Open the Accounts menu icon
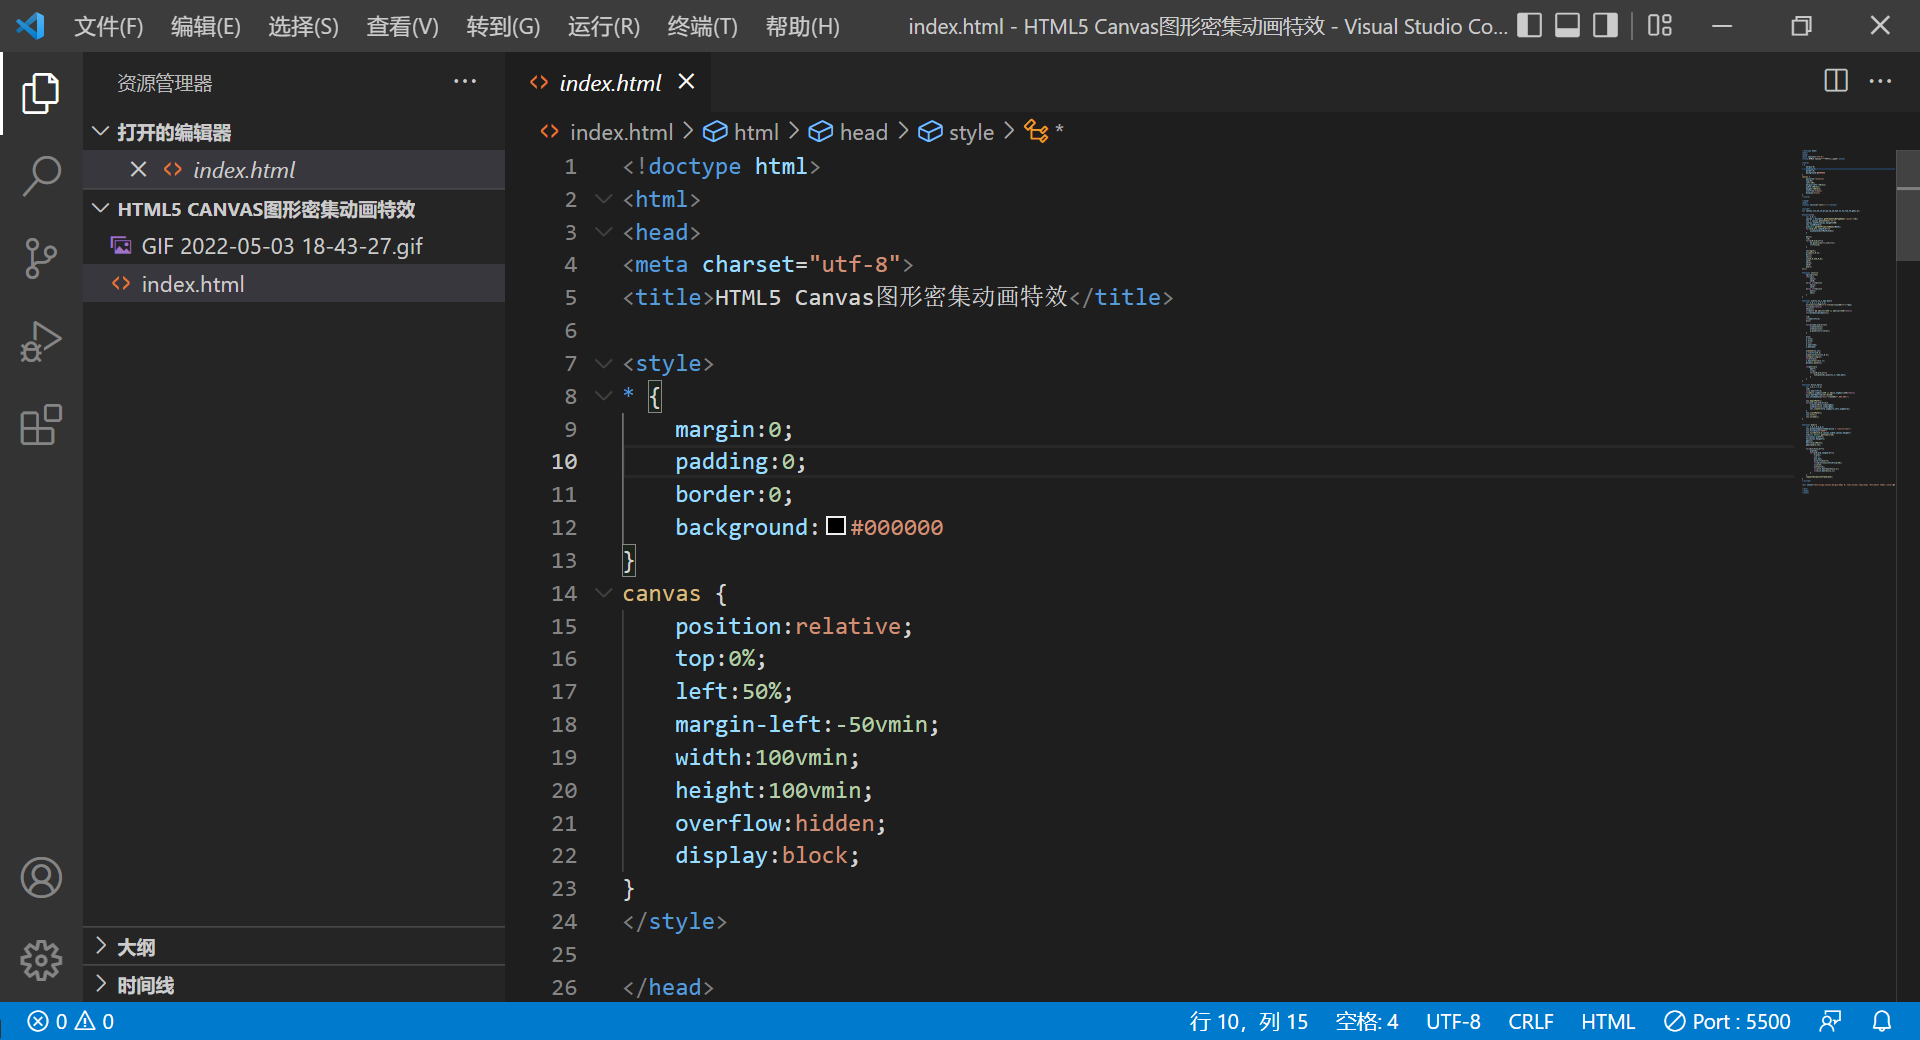1920x1040 pixels. coord(41,878)
